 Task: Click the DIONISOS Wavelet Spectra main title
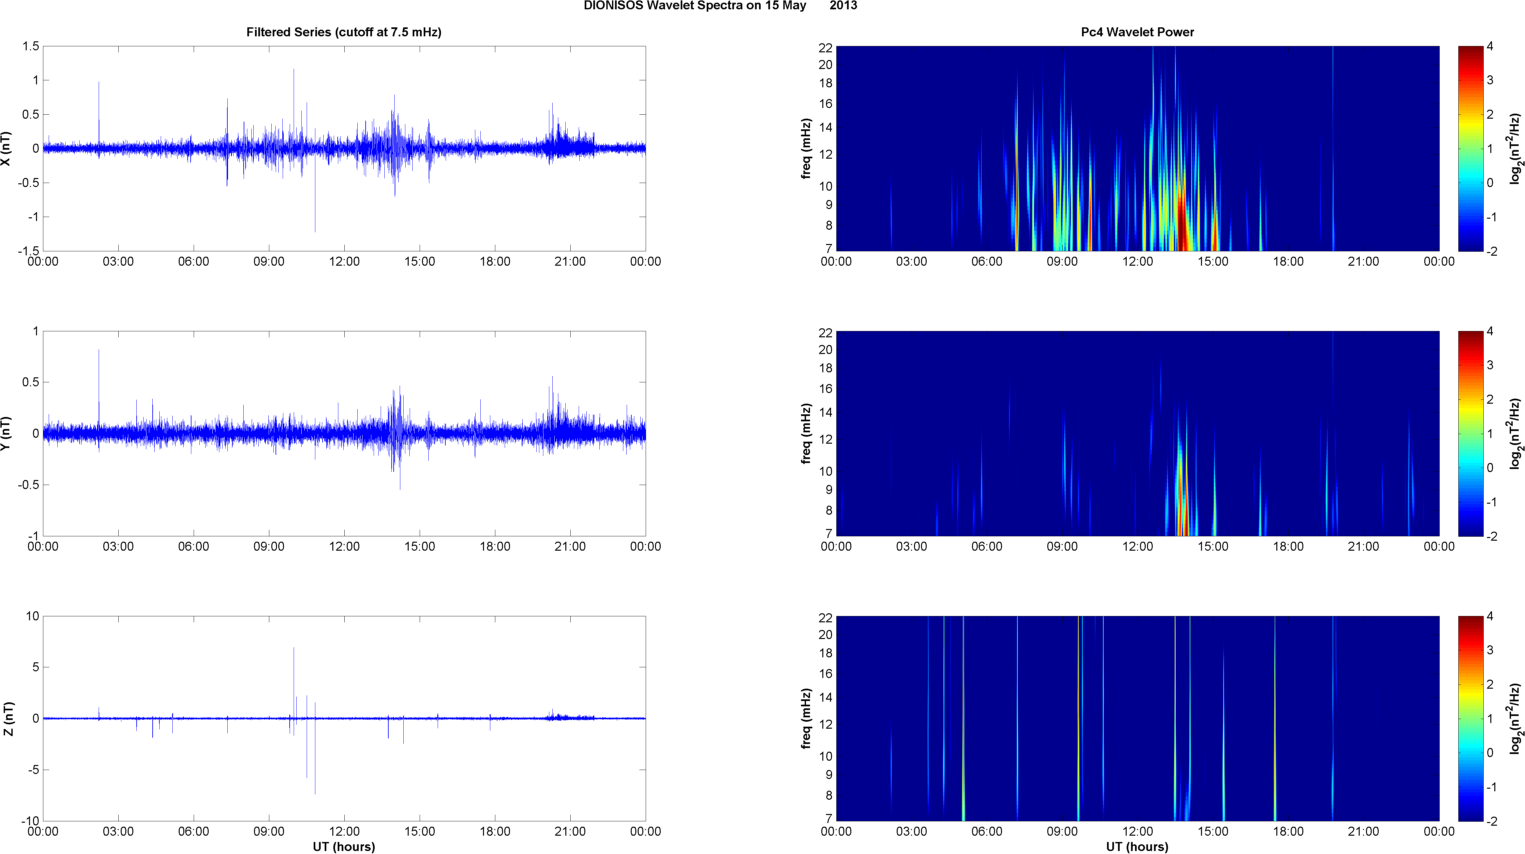click(720, 6)
